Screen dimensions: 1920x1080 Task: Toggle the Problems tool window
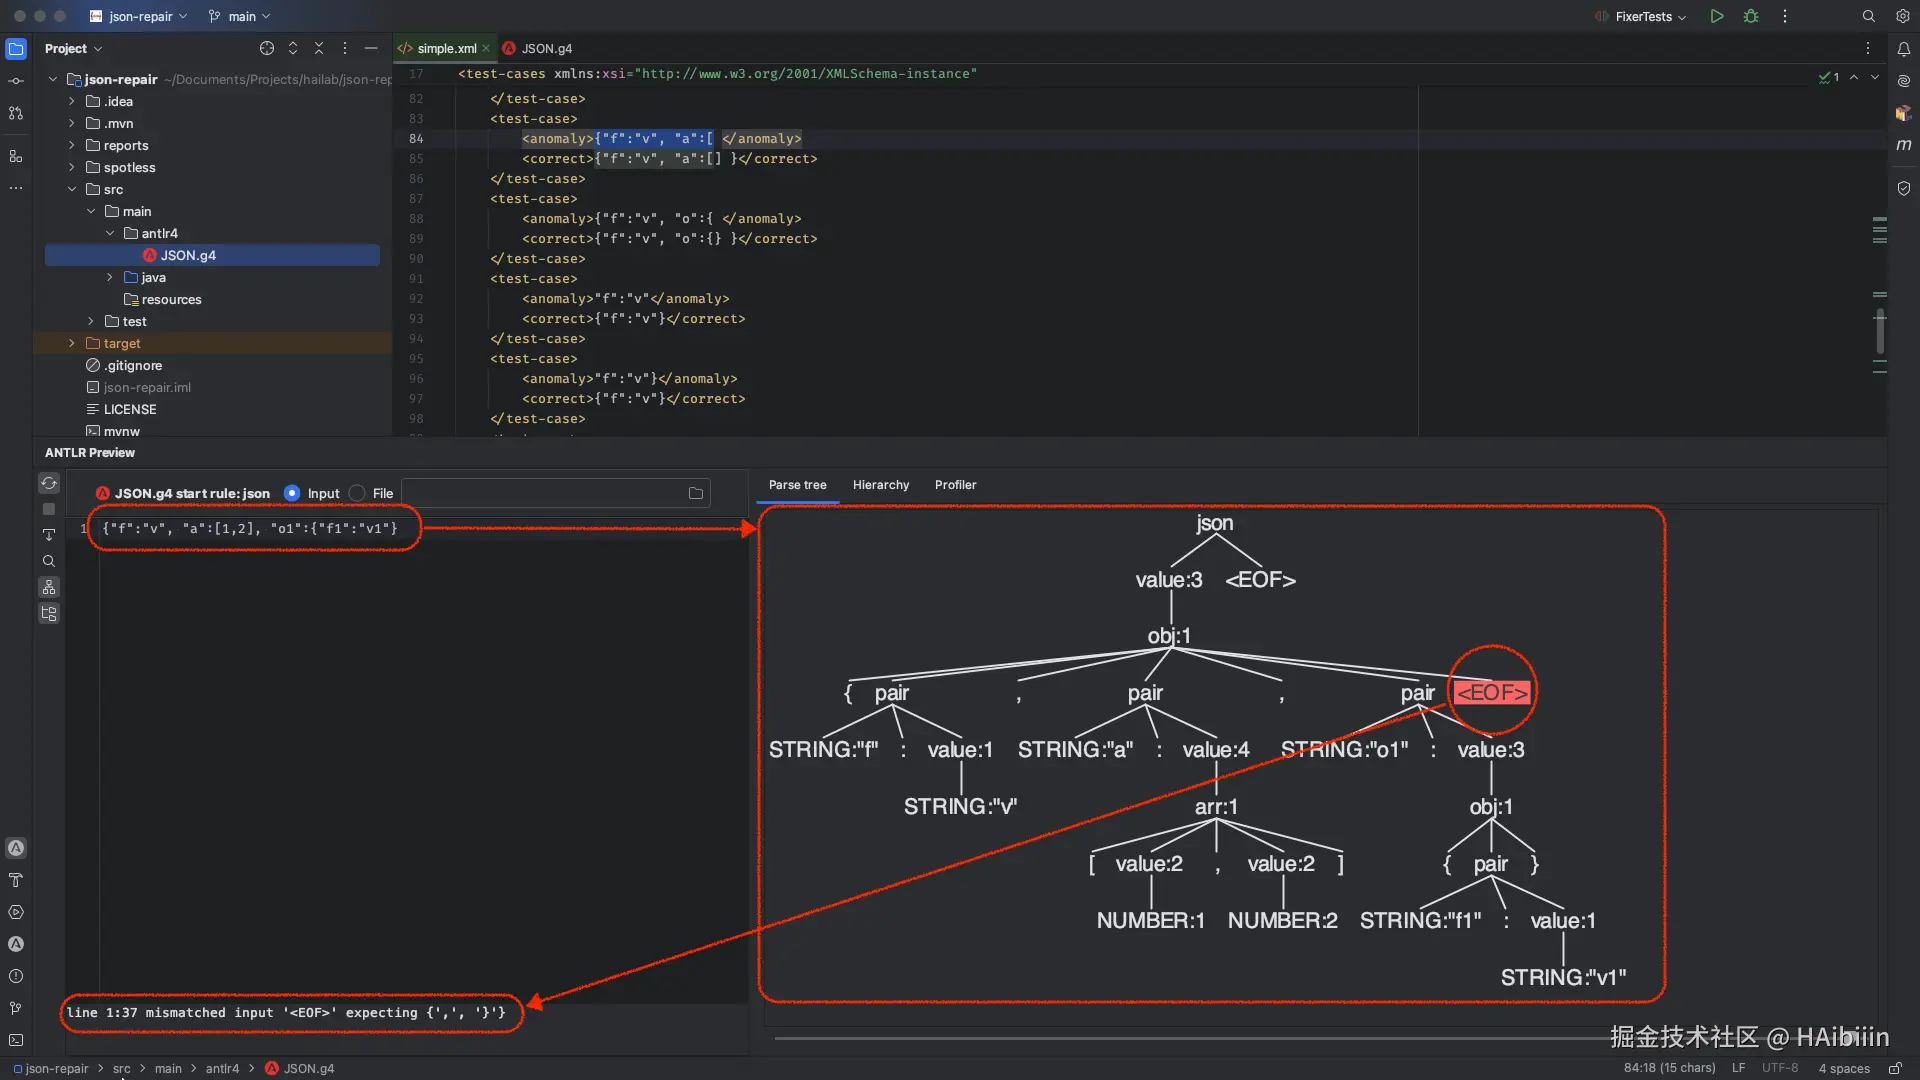(x=15, y=976)
